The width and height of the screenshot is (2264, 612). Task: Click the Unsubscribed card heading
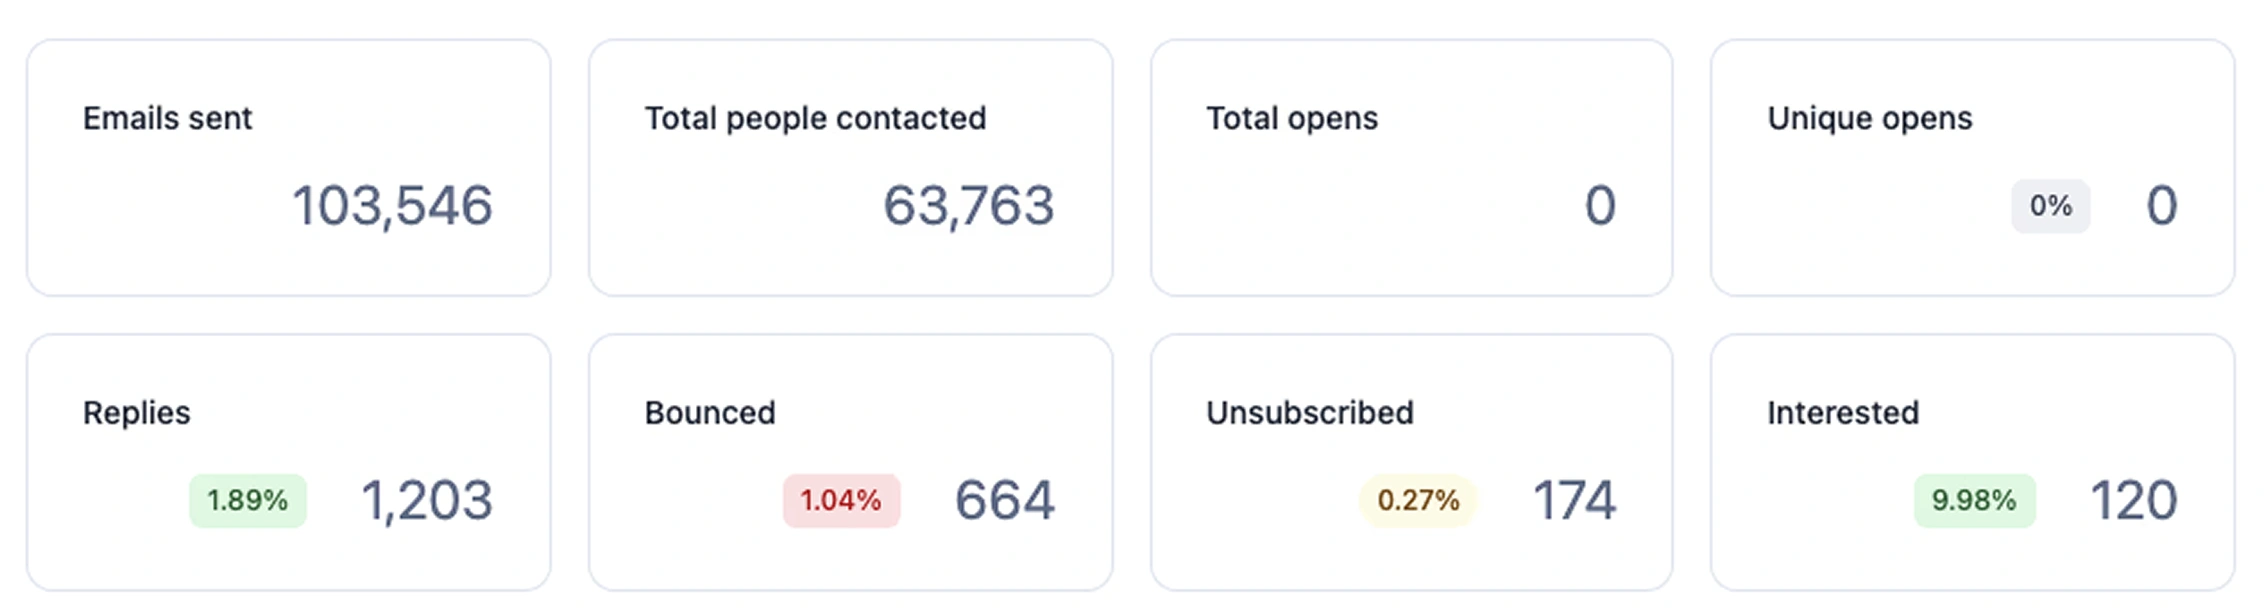pos(1309,412)
